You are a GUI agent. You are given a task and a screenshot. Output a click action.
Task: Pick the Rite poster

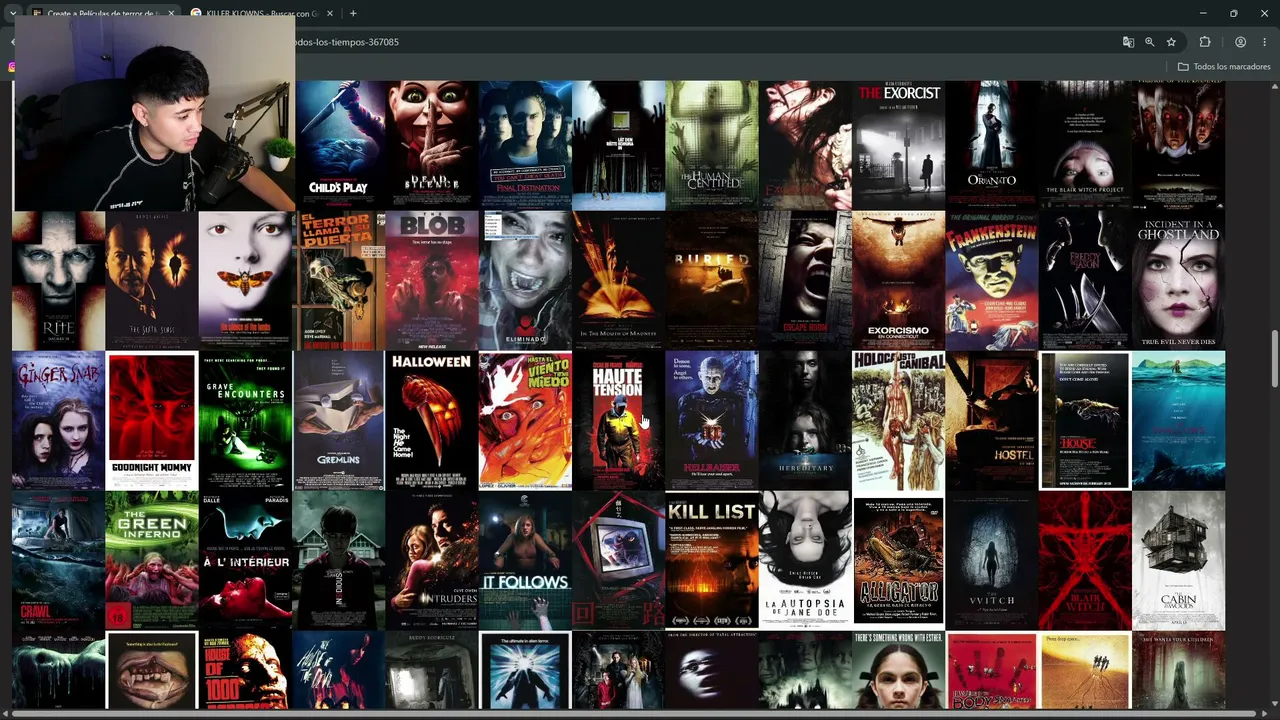pyautogui.click(x=58, y=280)
